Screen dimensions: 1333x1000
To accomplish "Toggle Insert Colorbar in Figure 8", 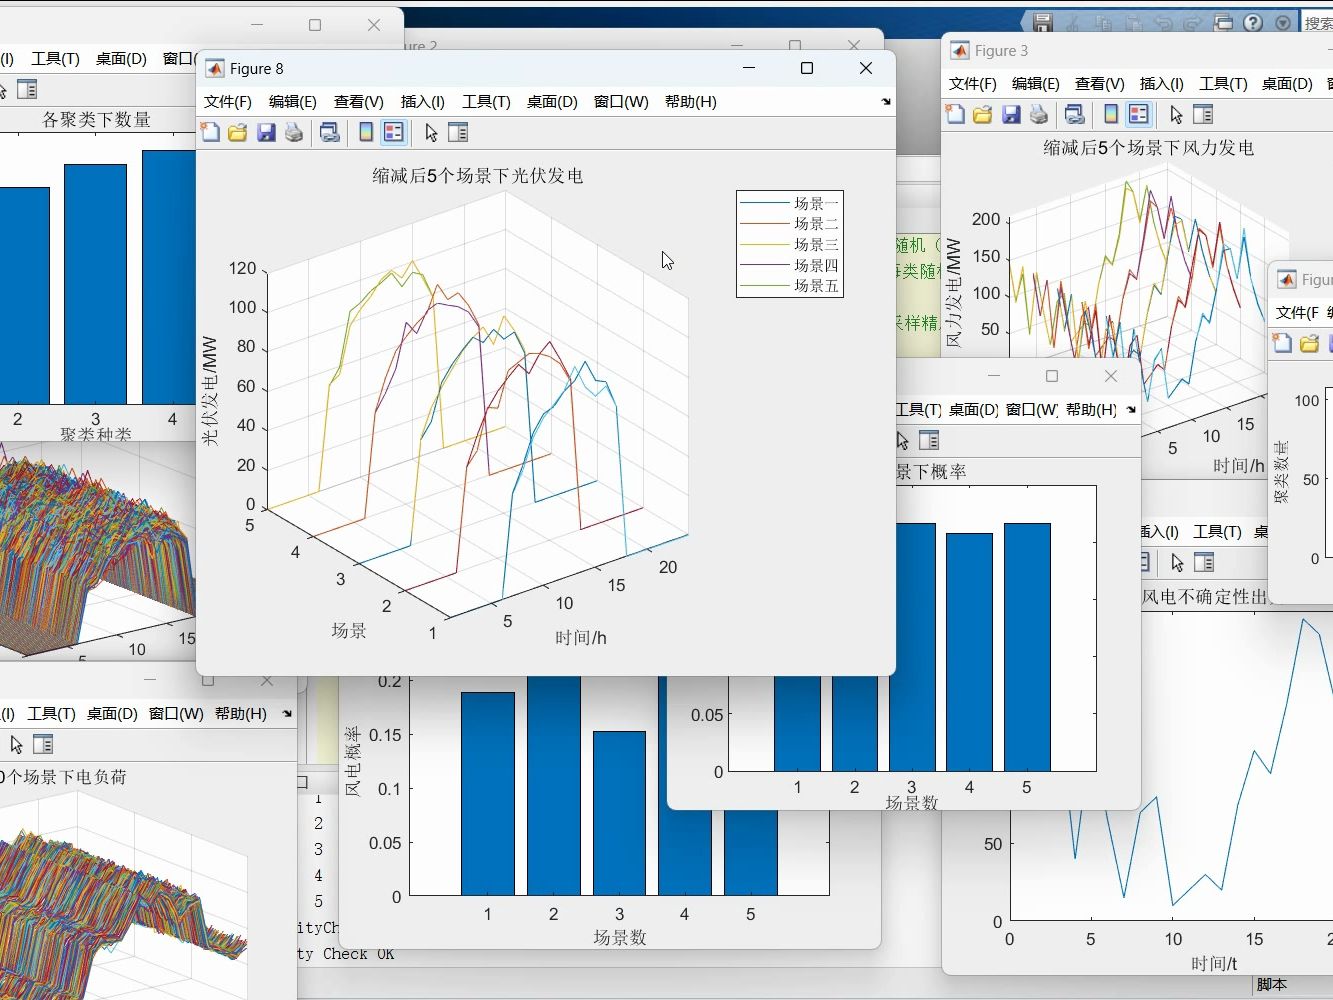I will [x=366, y=132].
